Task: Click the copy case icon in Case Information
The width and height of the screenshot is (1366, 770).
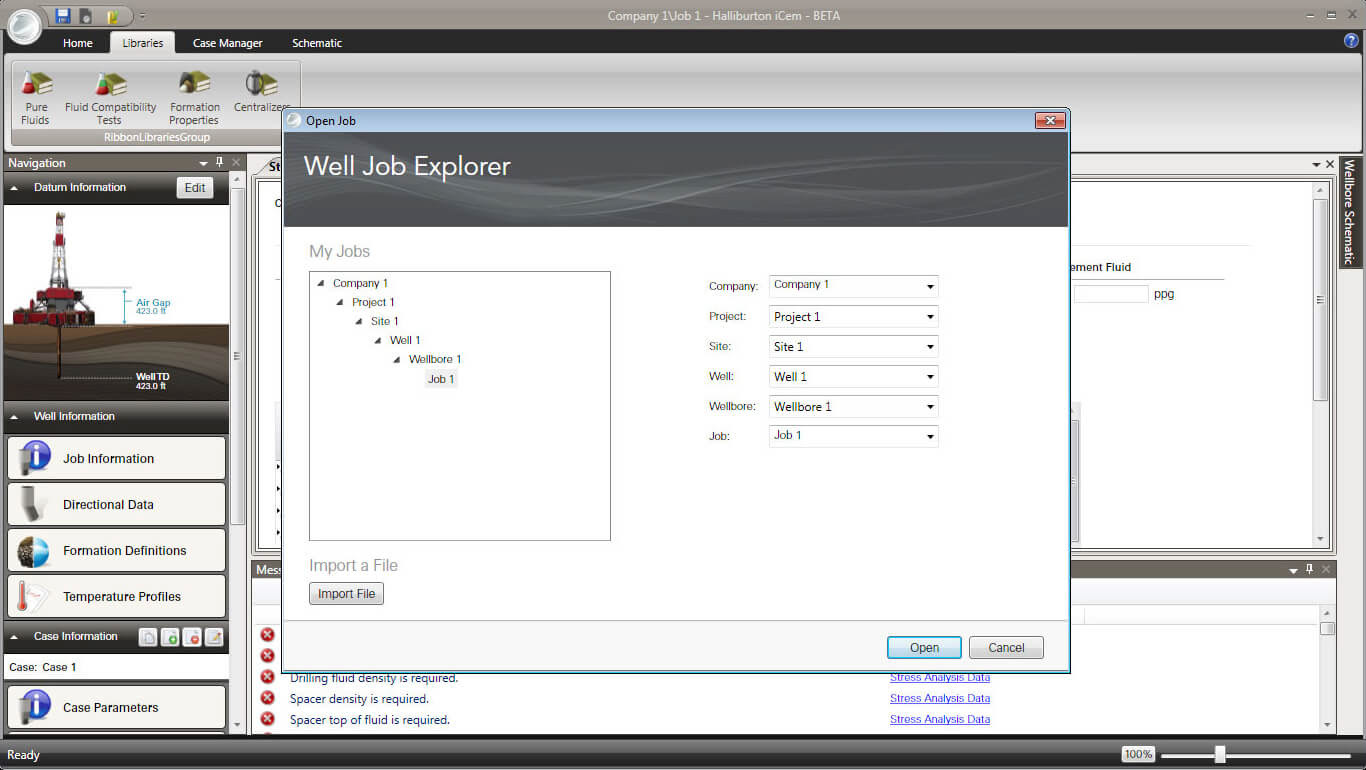Action: coord(148,637)
